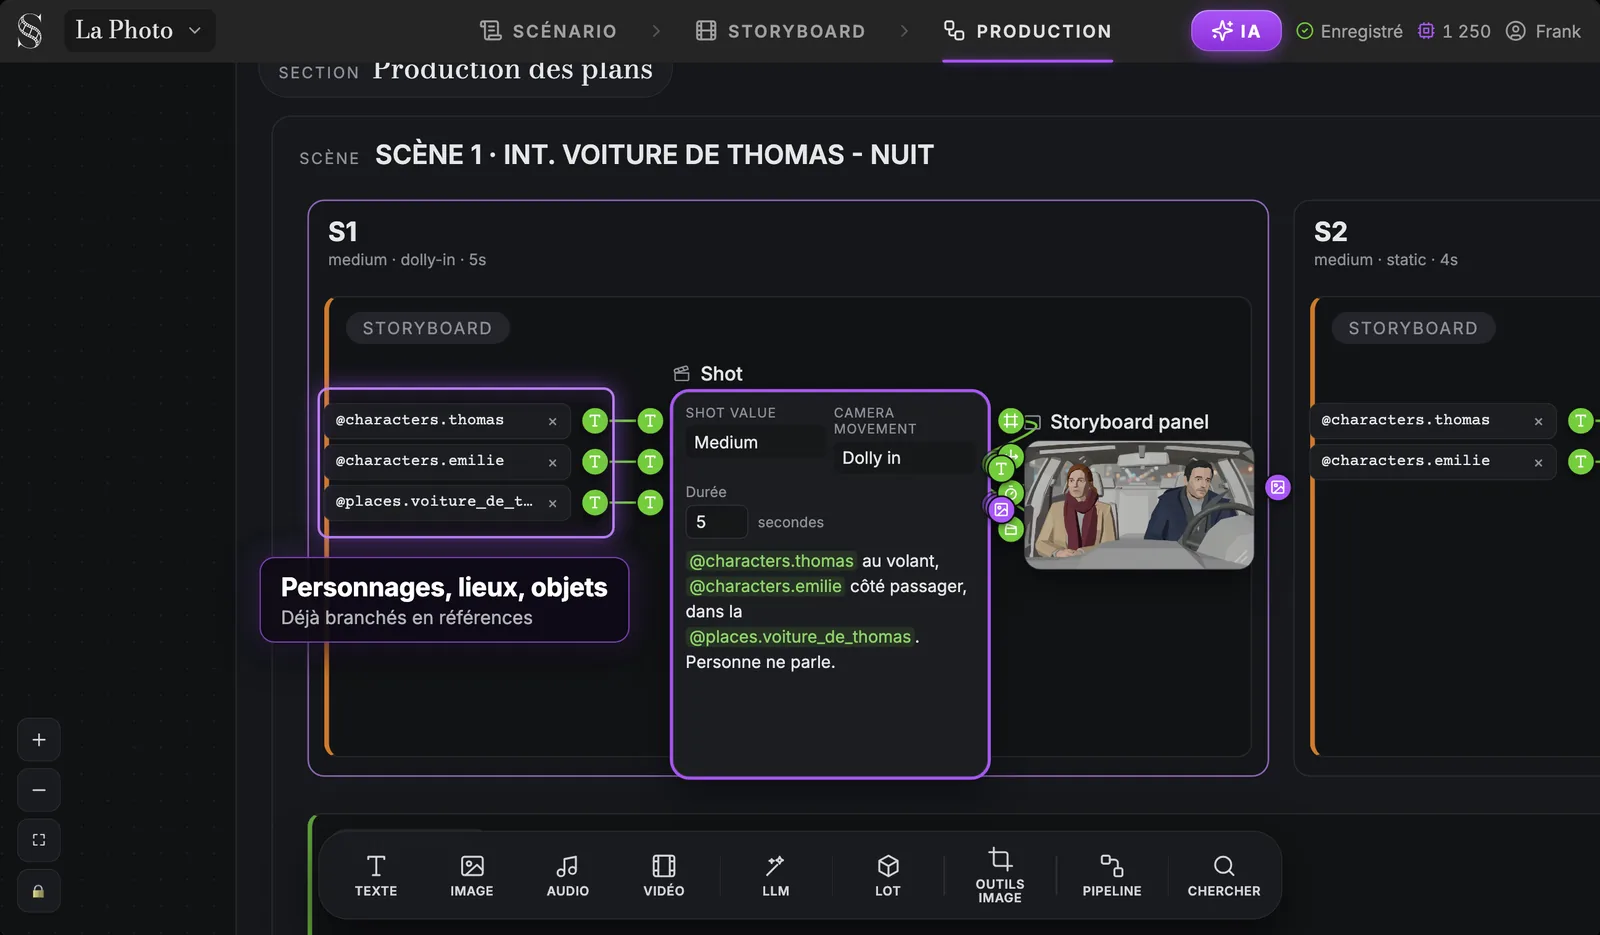Select the AUDIO tool

(x=568, y=876)
